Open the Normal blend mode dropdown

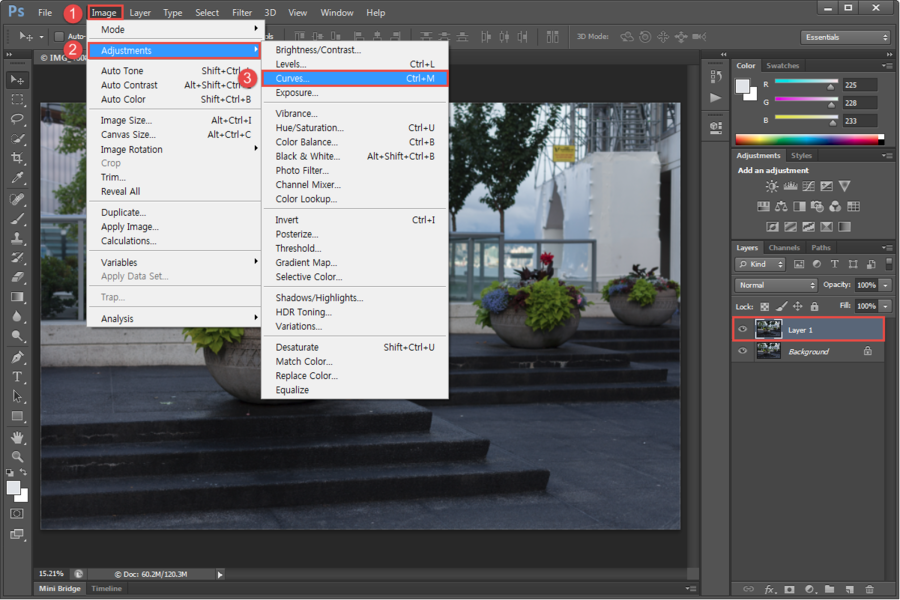(x=776, y=285)
